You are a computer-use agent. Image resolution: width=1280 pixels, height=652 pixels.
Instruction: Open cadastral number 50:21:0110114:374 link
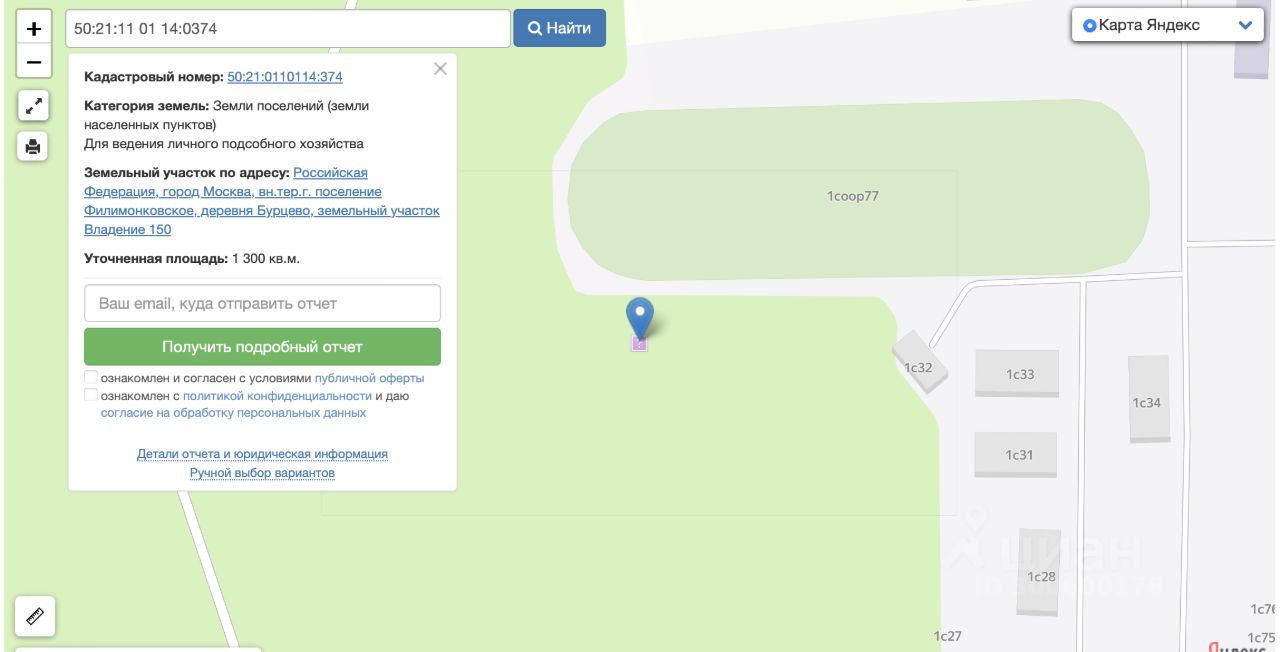(285, 77)
